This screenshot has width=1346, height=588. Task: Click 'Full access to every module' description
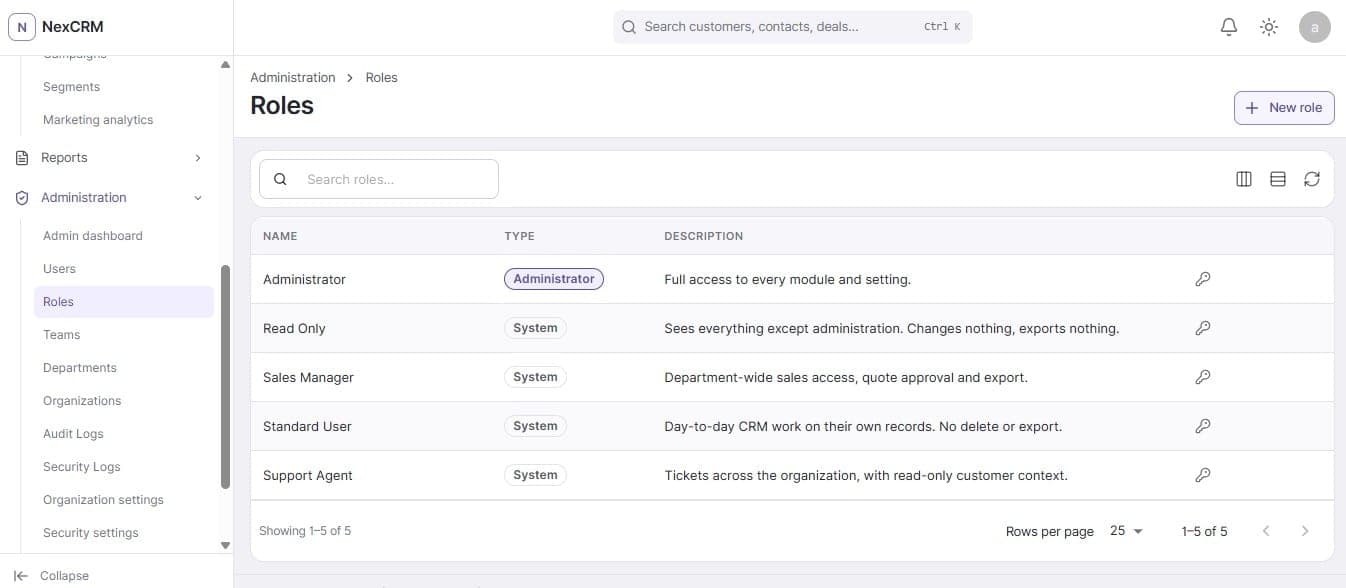pyautogui.click(x=787, y=279)
